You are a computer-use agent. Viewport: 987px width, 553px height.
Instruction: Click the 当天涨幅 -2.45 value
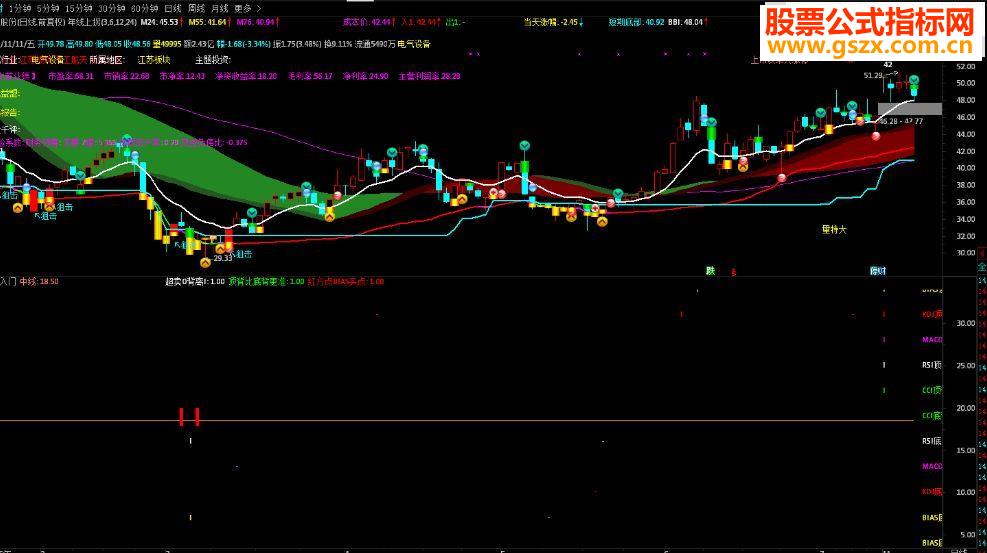553,22
